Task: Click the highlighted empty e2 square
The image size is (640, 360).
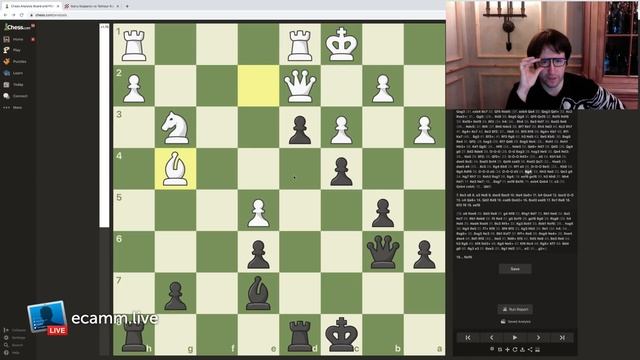Action: click(x=258, y=86)
